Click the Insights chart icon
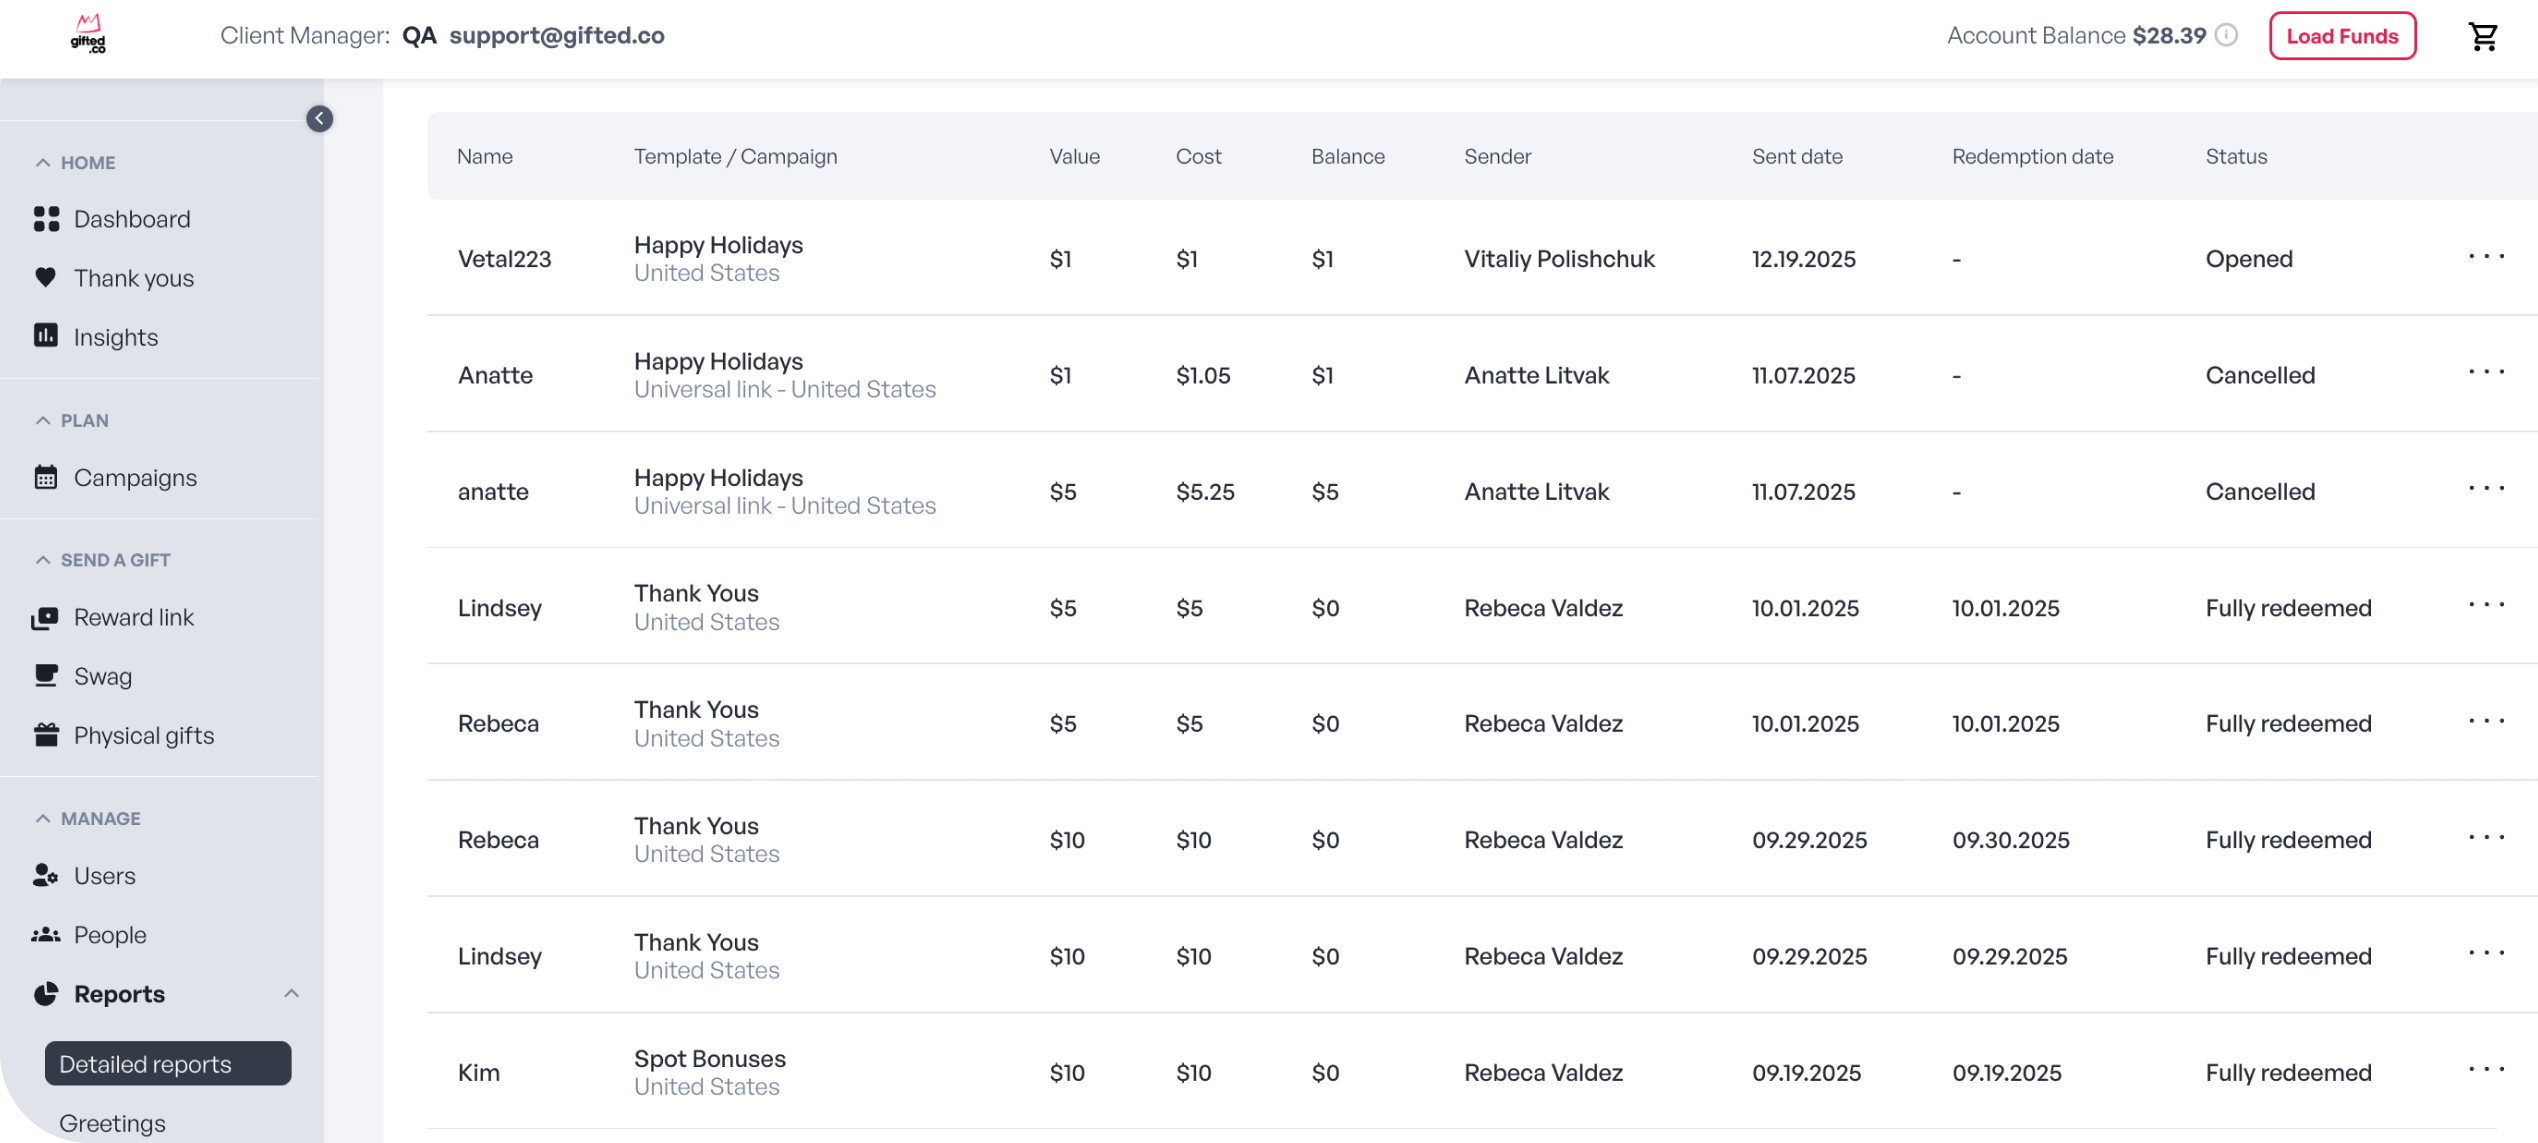The image size is (2538, 1143). 46,336
